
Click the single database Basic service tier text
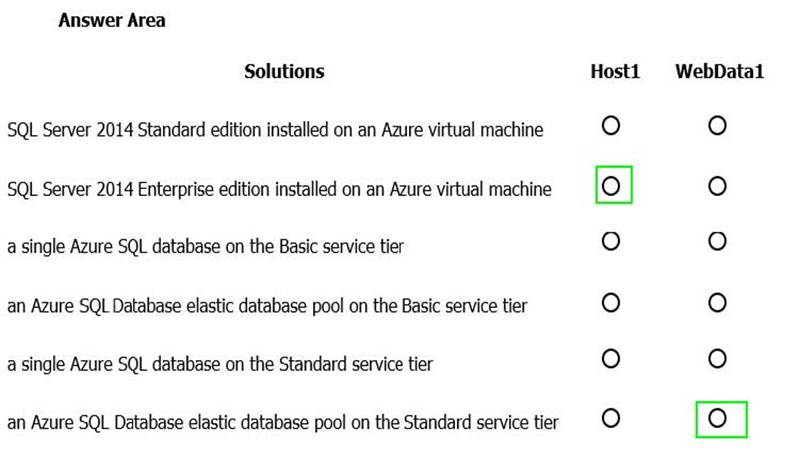tap(205, 246)
